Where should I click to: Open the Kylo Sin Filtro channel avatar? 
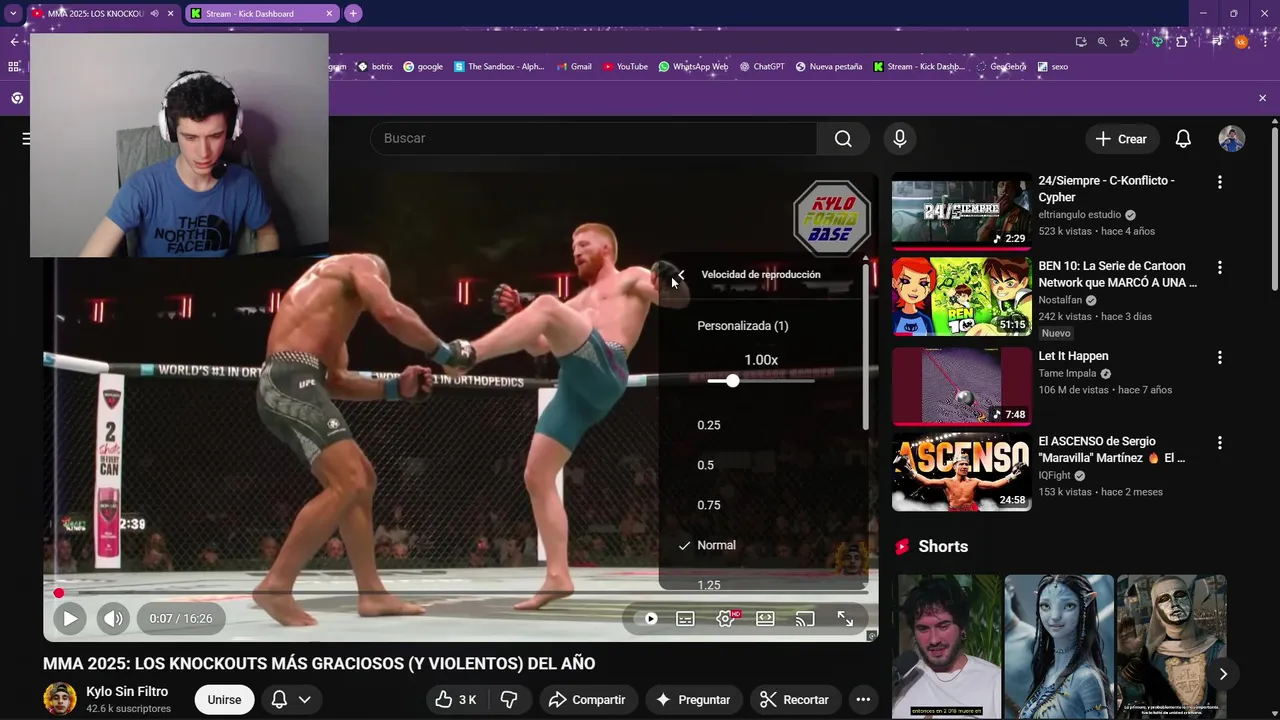[60, 699]
